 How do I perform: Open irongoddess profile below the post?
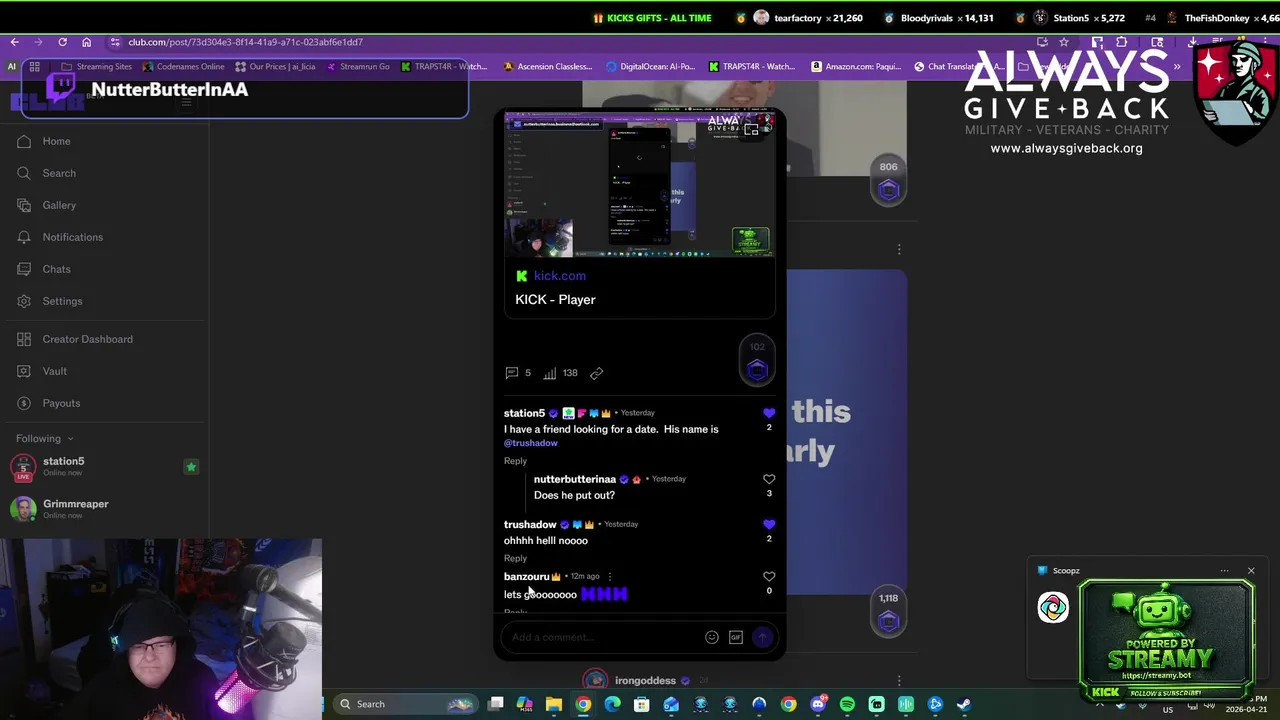(x=645, y=681)
